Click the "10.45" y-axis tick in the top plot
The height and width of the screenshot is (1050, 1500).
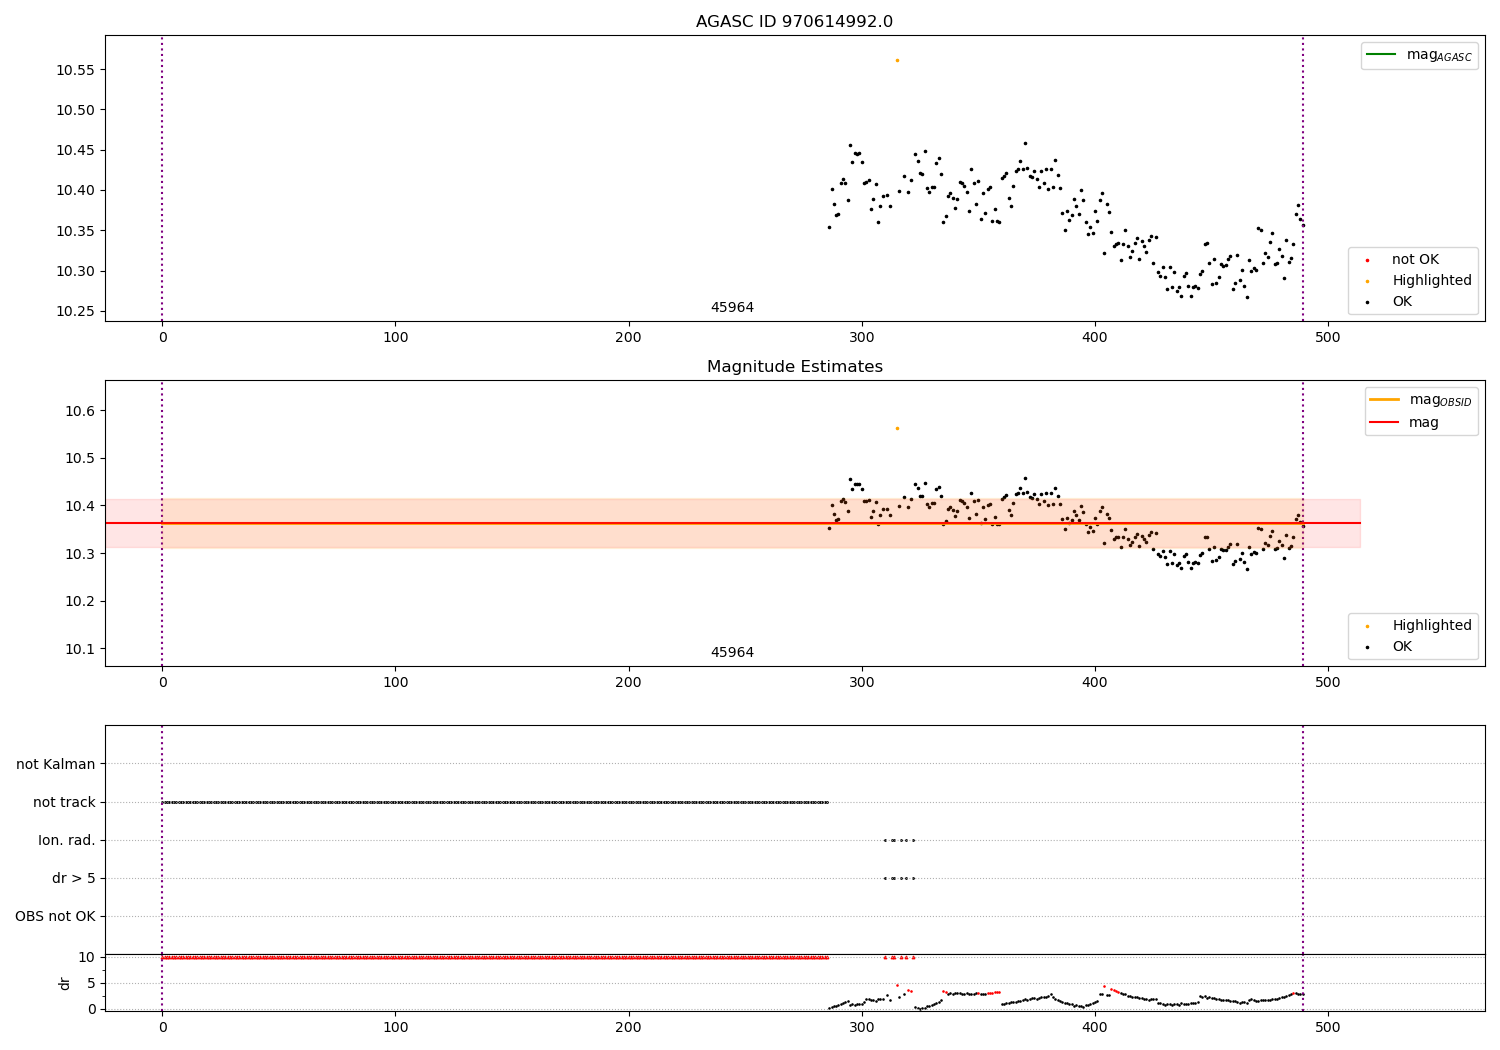(75, 151)
